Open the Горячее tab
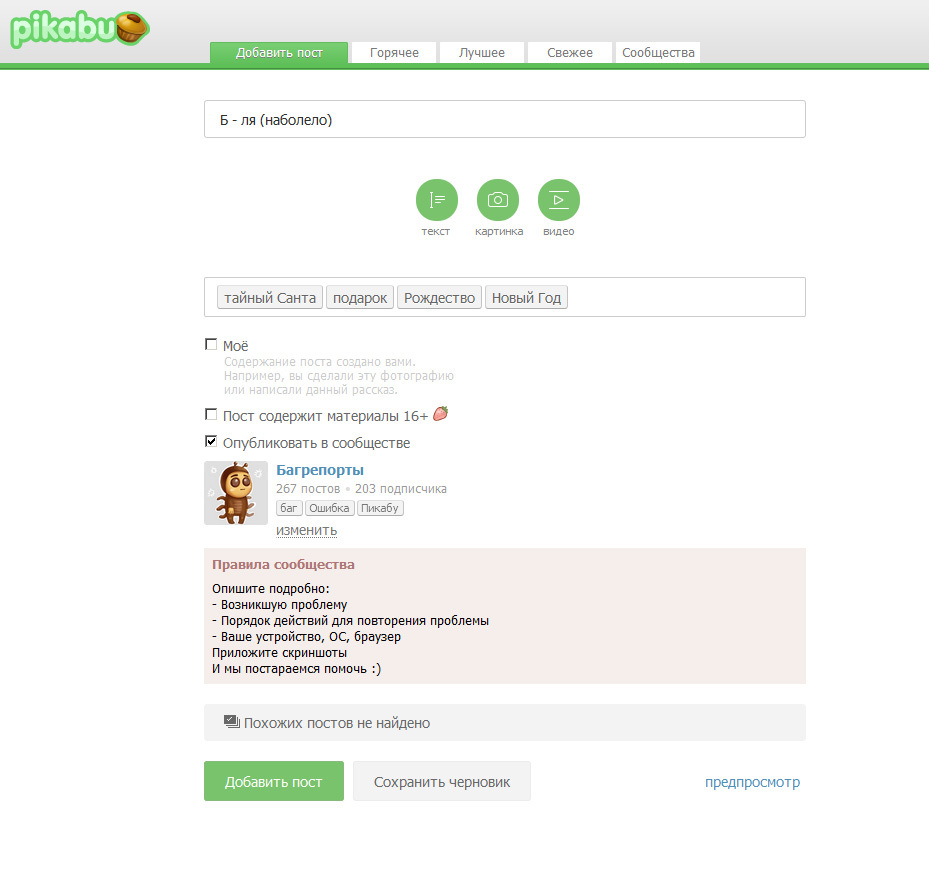Image resolution: width=929 pixels, height=892 pixels. (394, 53)
